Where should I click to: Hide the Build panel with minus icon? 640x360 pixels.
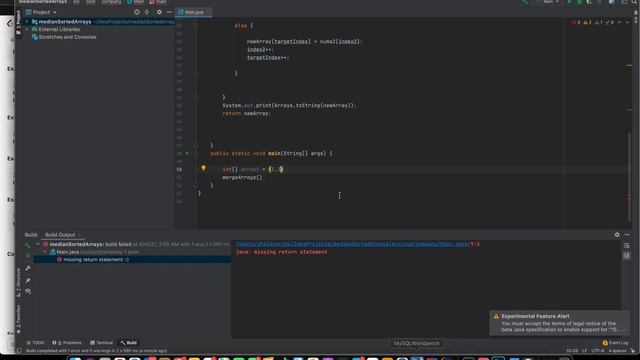point(627,235)
